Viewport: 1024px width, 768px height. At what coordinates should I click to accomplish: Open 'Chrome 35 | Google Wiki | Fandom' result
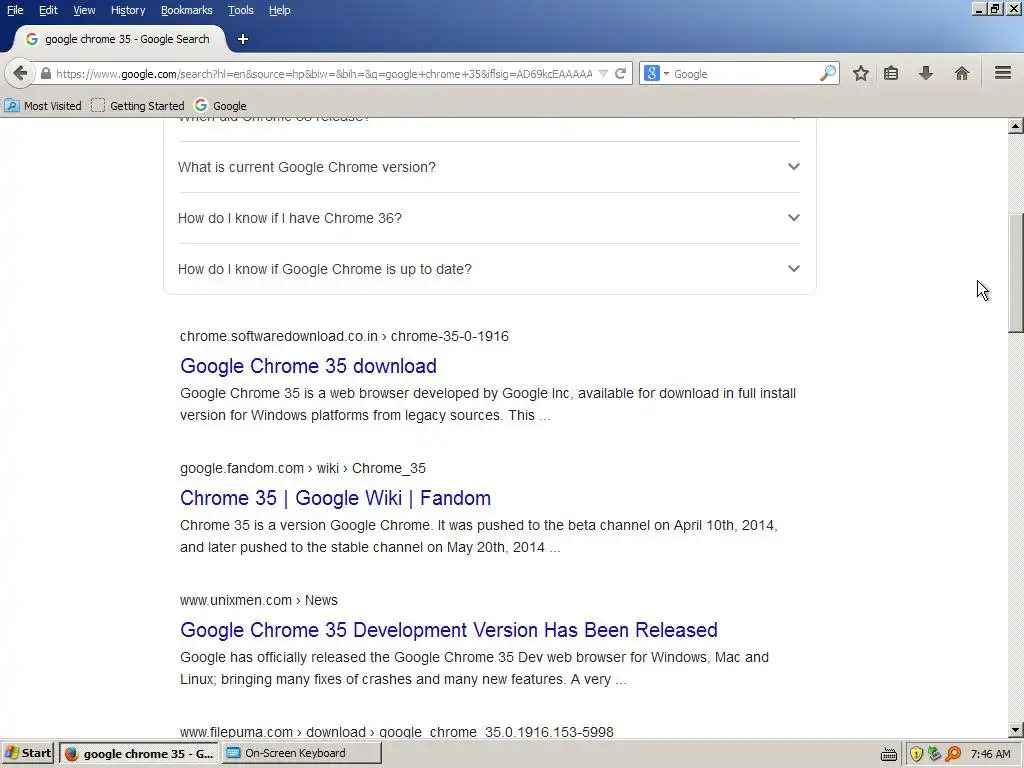(336, 498)
